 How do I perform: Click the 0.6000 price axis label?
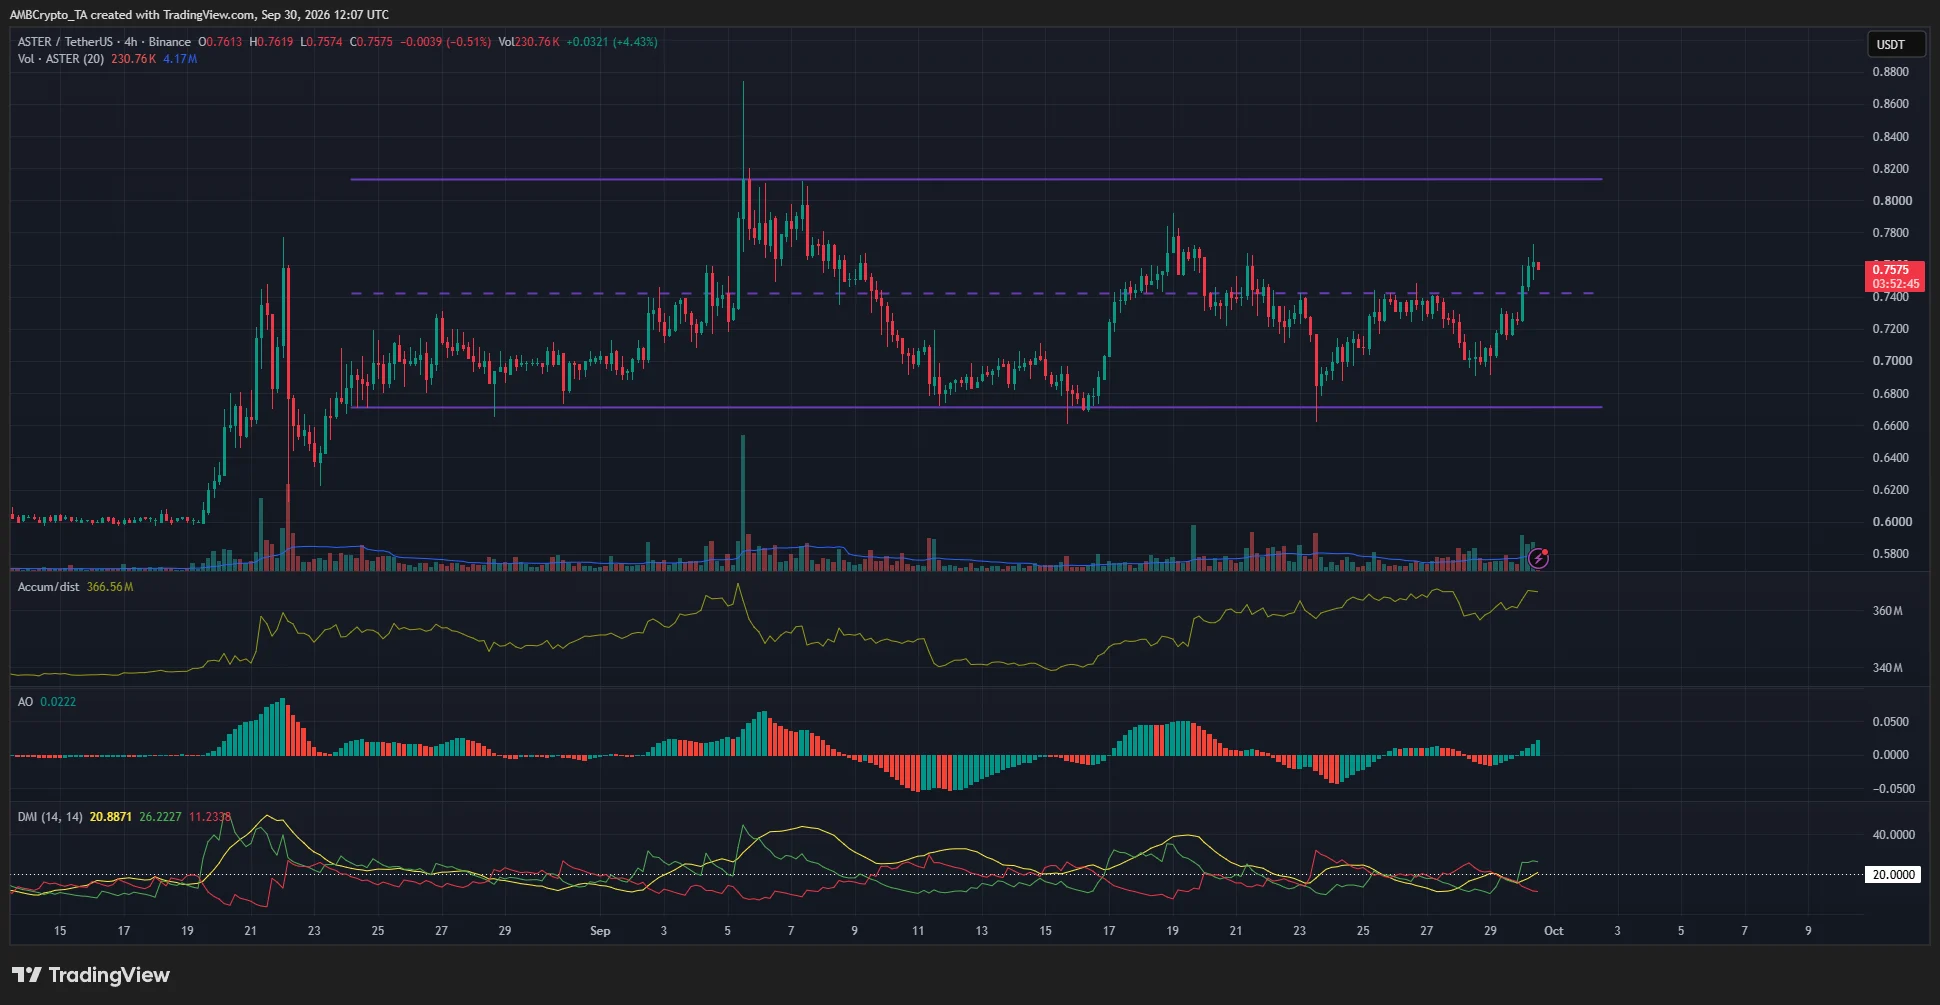click(x=1890, y=522)
